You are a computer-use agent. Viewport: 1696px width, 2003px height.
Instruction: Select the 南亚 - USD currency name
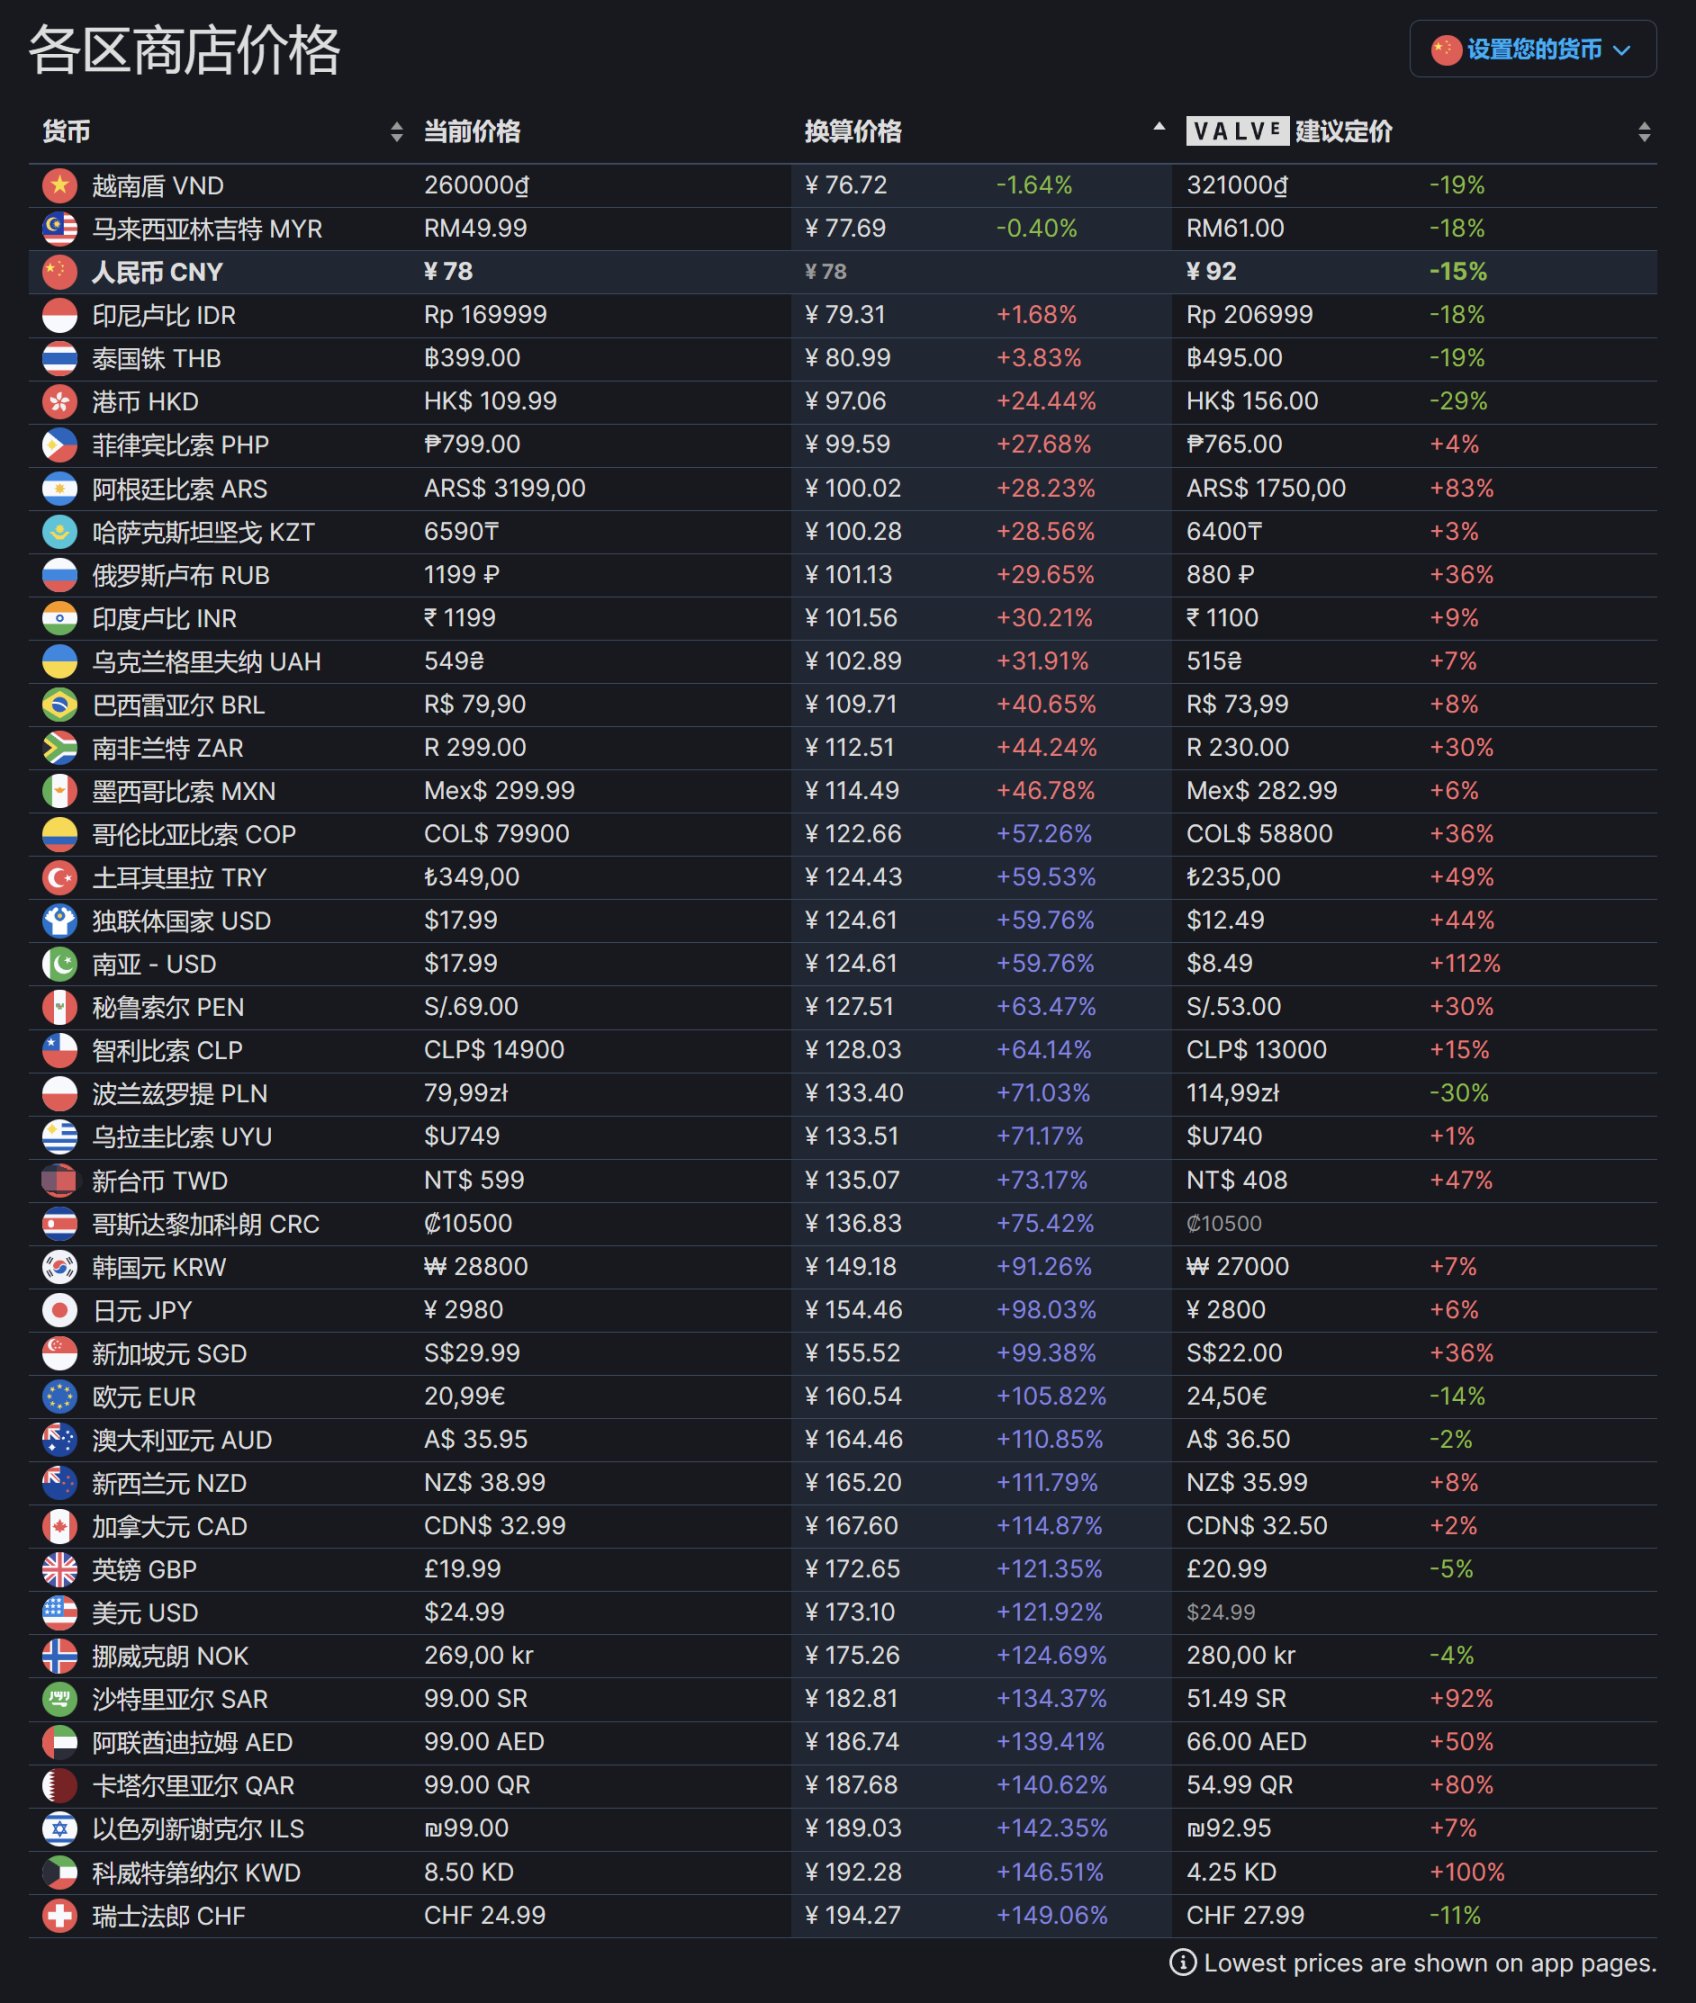tap(154, 964)
